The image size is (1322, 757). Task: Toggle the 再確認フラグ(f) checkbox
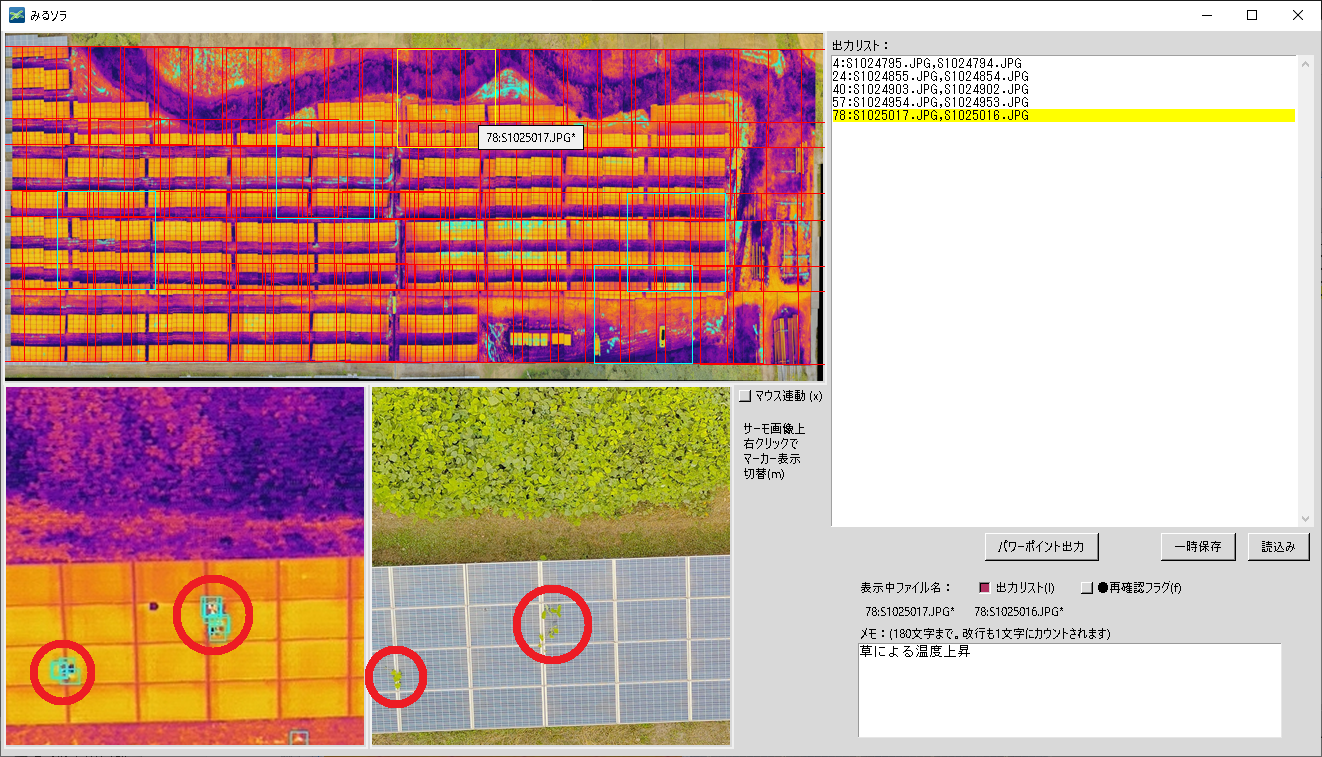1087,588
